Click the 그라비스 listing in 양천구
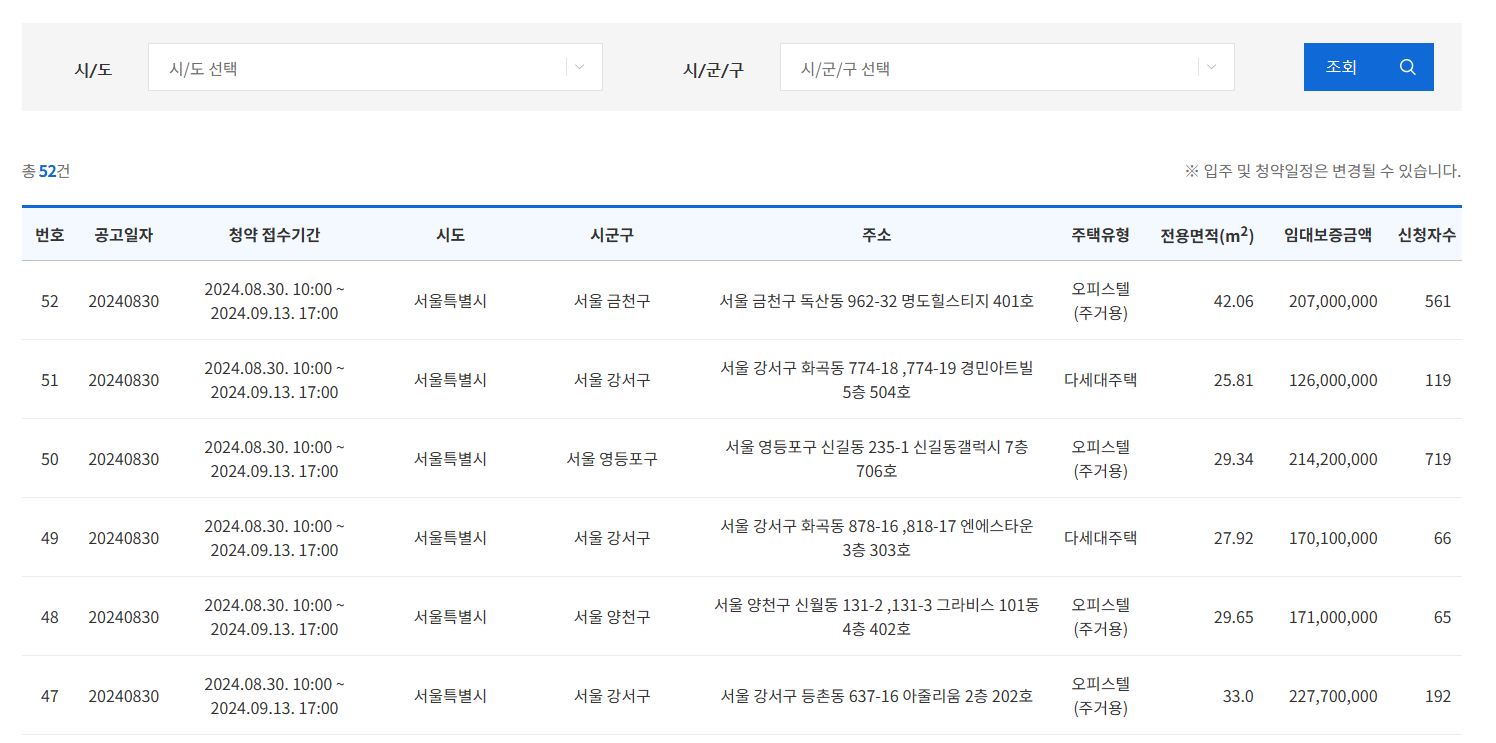 pyautogui.click(x=878, y=616)
